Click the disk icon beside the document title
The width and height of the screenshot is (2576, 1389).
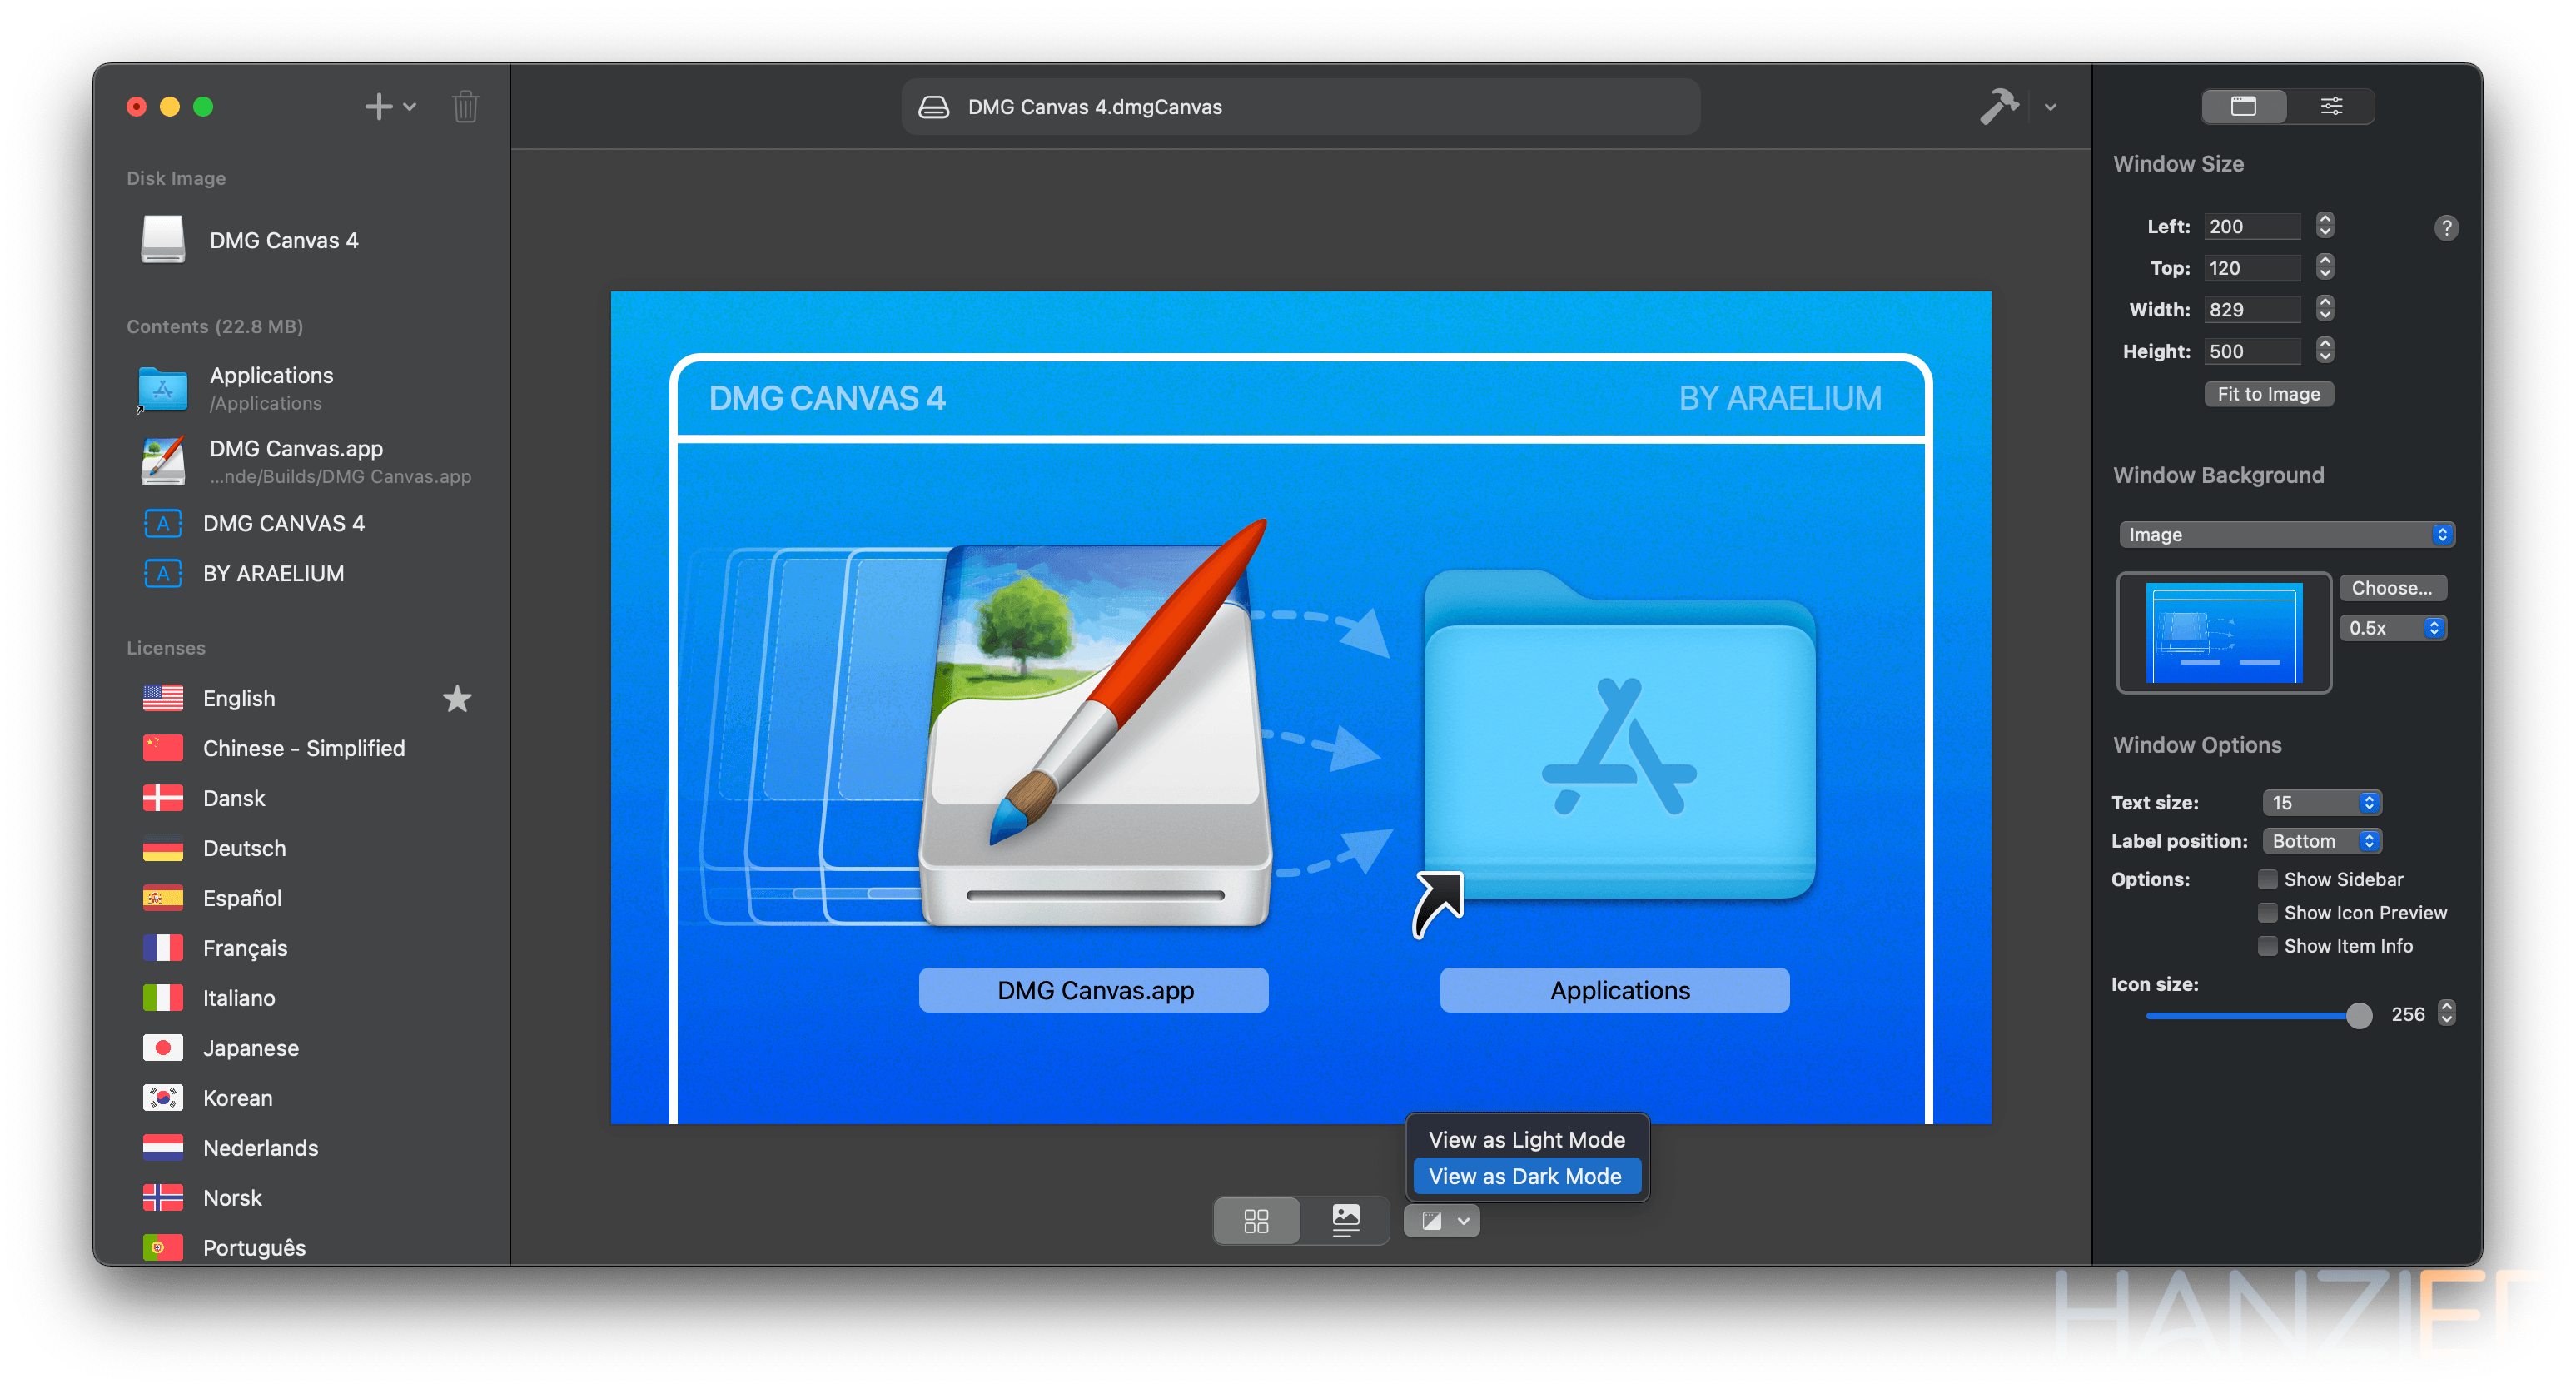933,107
